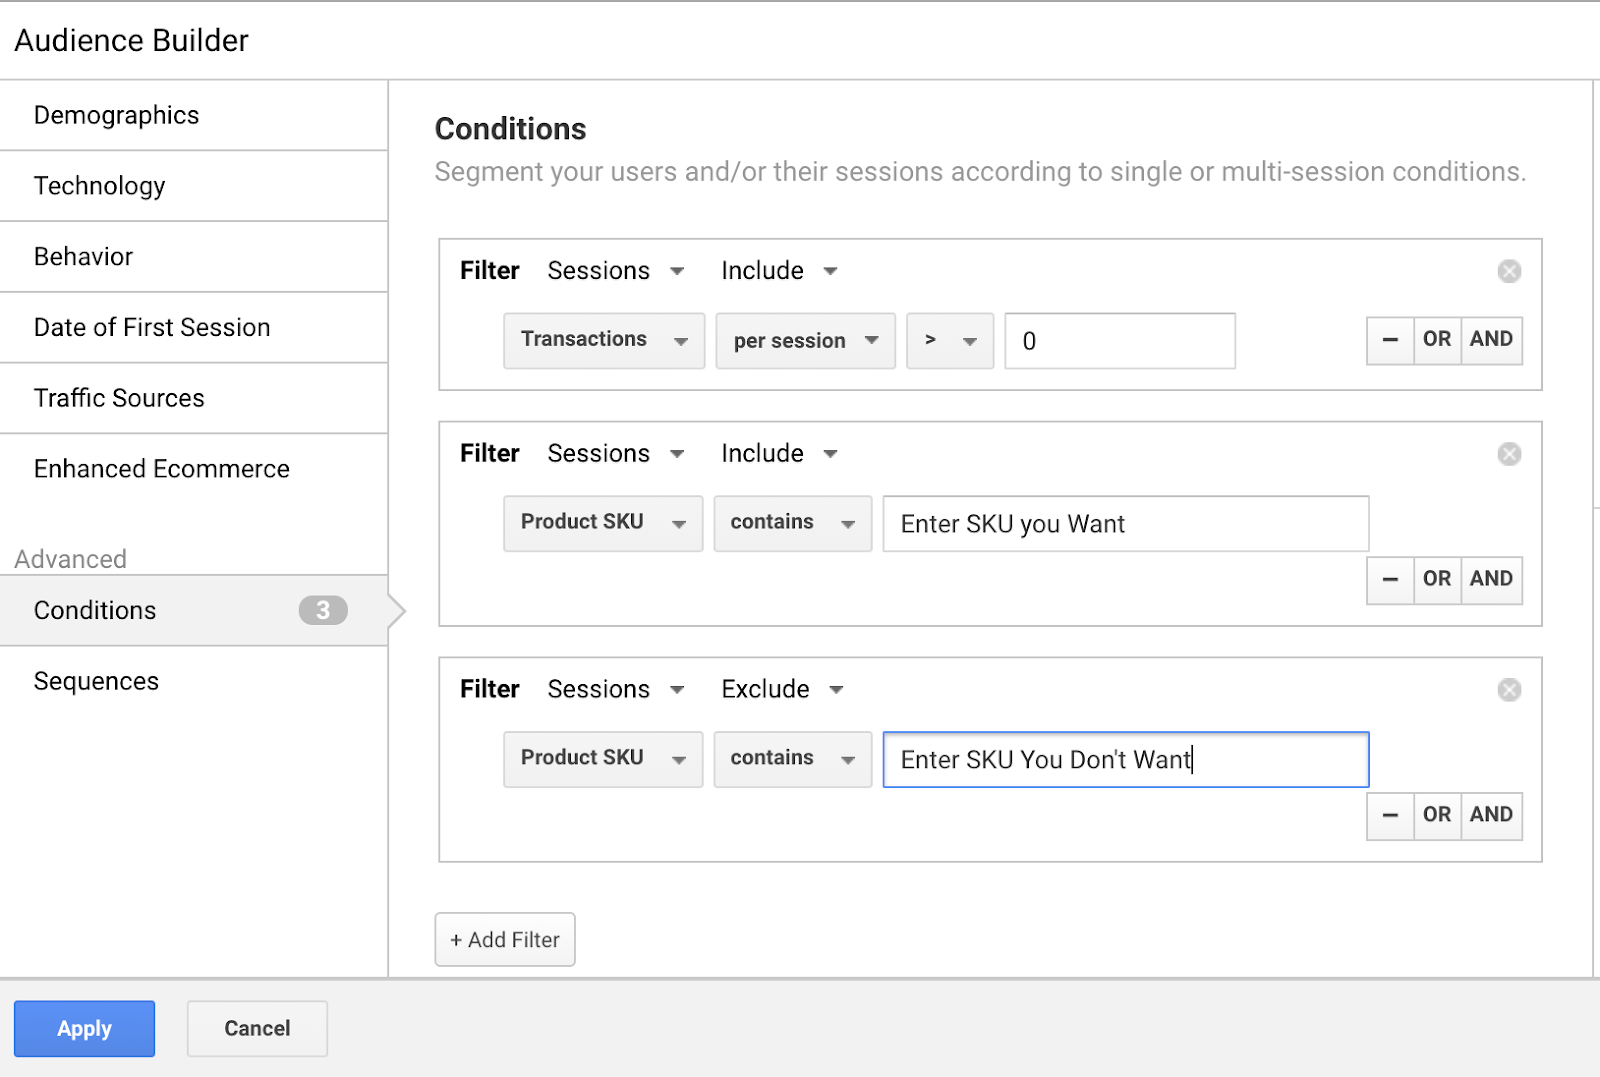Viewport: 1600px width, 1077px height.
Task: Click OR in the Transactions filter row
Action: coord(1437,340)
